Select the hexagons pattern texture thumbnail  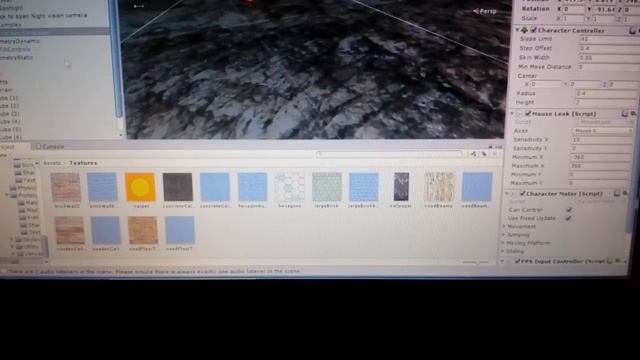coord(289,187)
